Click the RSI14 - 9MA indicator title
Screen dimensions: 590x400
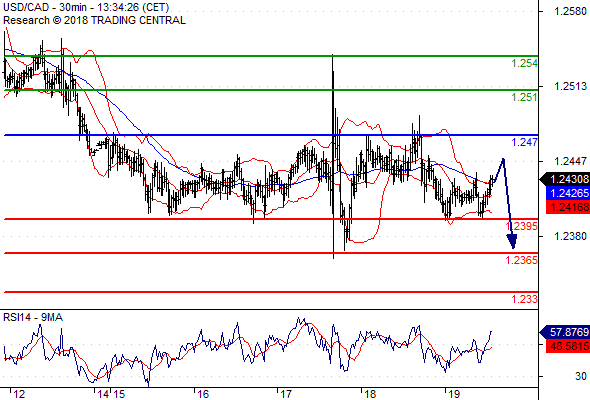(x=33, y=318)
